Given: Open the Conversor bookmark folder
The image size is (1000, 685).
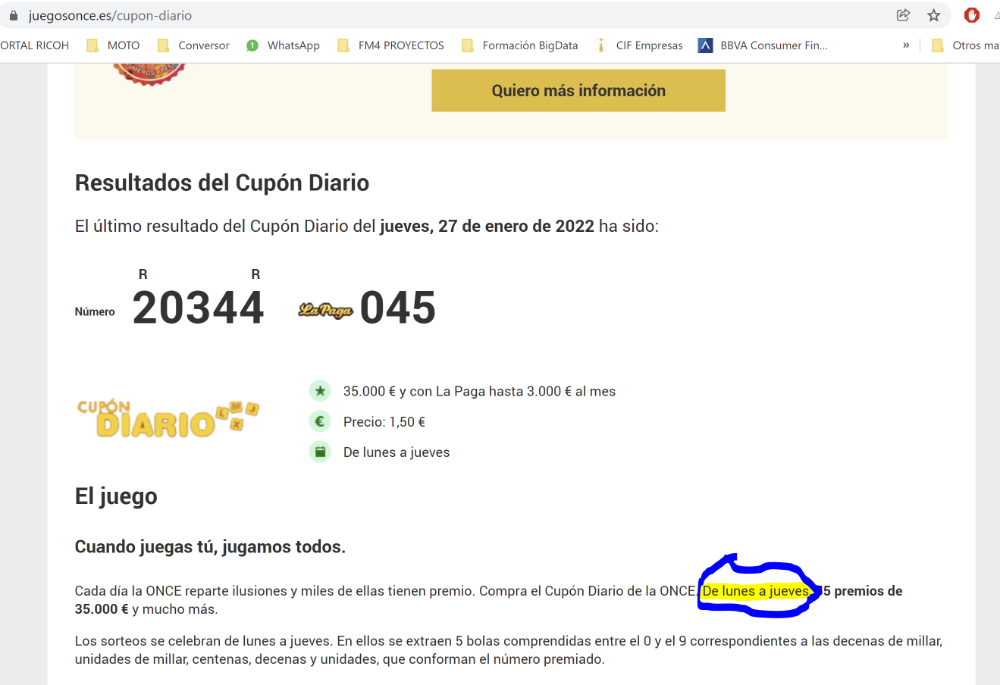Looking at the screenshot, I should (193, 45).
